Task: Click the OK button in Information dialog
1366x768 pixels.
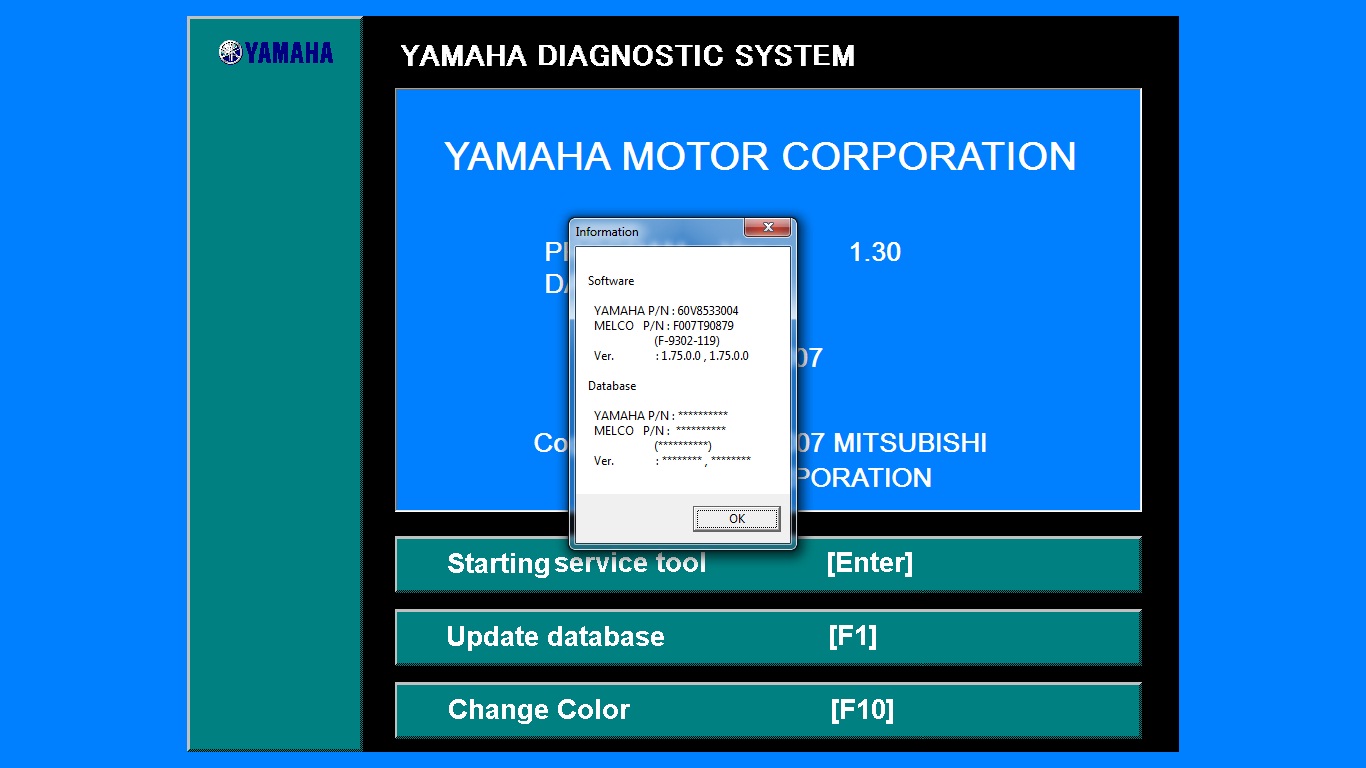Action: (736, 518)
